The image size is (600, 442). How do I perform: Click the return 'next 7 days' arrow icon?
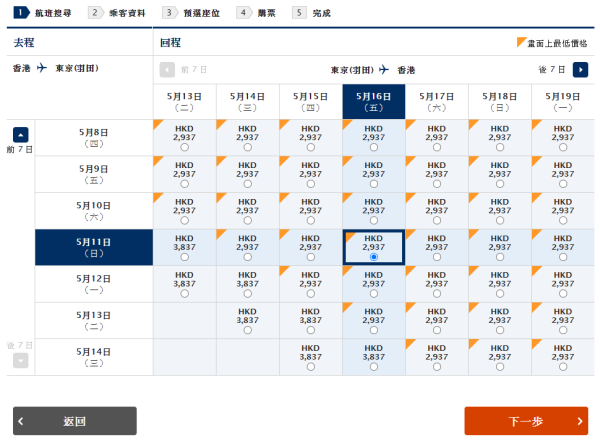click(581, 69)
